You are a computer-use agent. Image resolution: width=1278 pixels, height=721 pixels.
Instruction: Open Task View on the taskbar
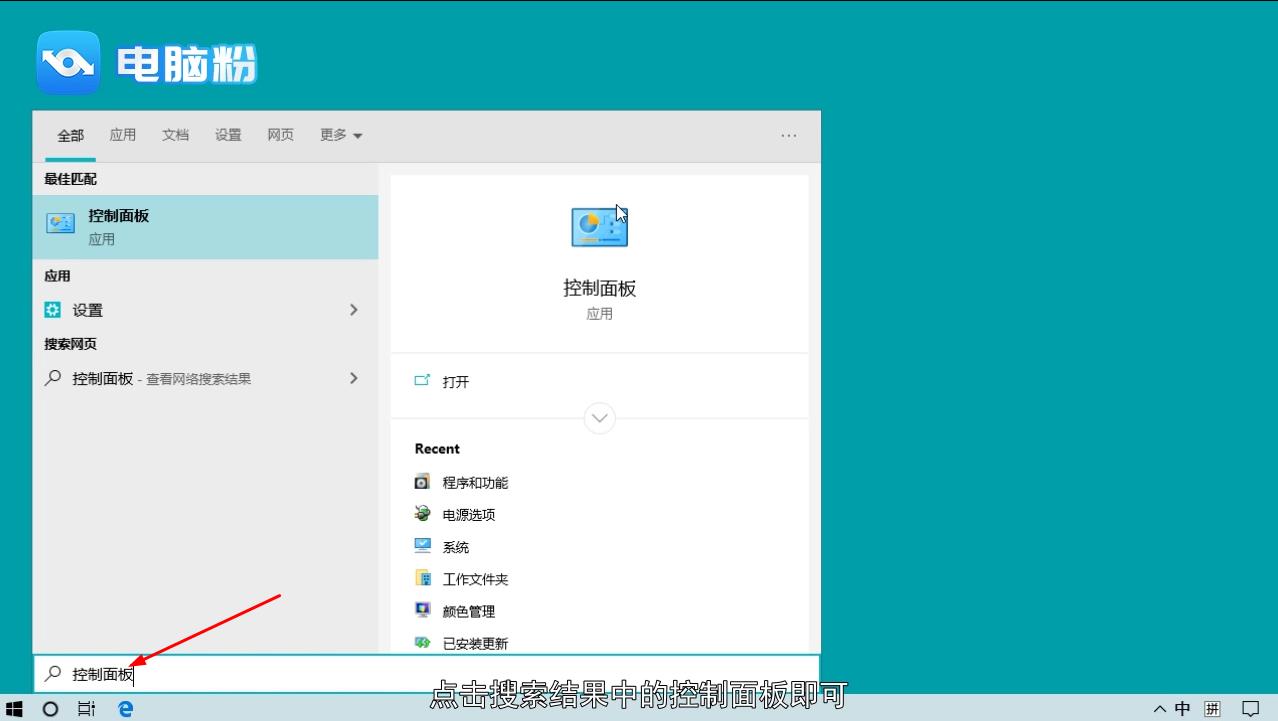point(87,708)
